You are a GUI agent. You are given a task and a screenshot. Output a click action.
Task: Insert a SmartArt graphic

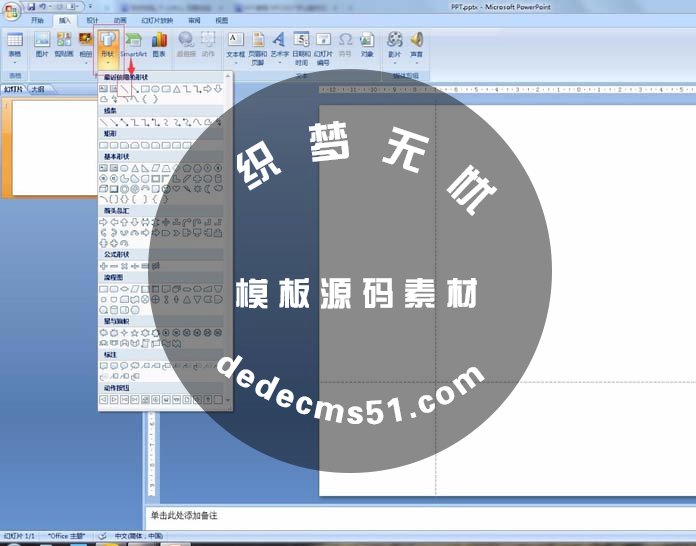pos(134,44)
